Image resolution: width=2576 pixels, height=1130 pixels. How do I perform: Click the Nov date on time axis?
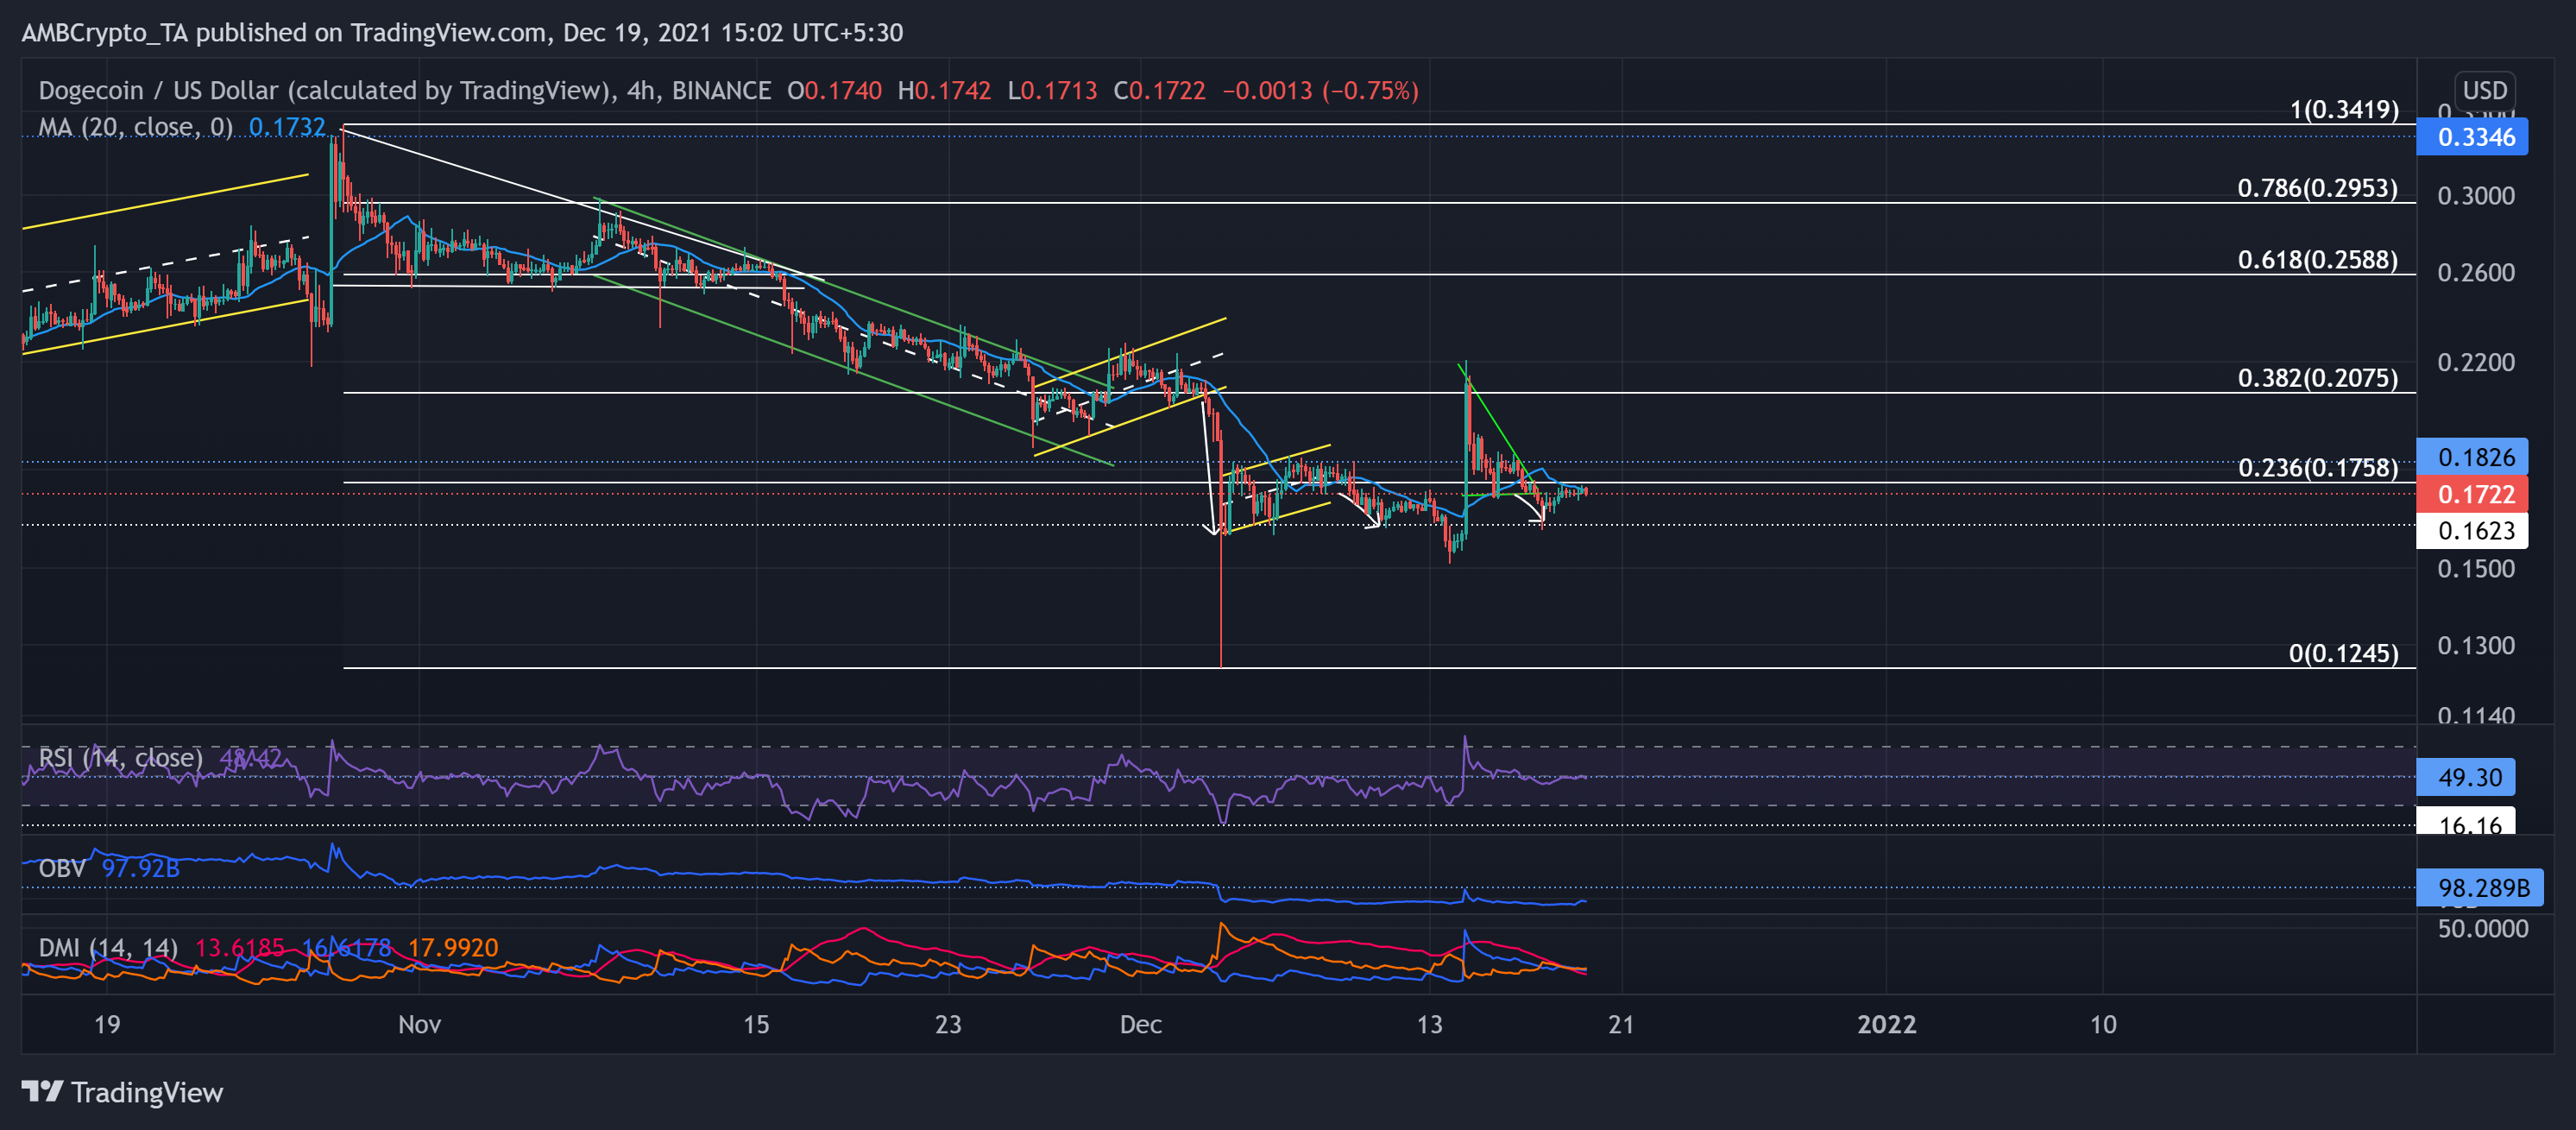pos(419,1024)
